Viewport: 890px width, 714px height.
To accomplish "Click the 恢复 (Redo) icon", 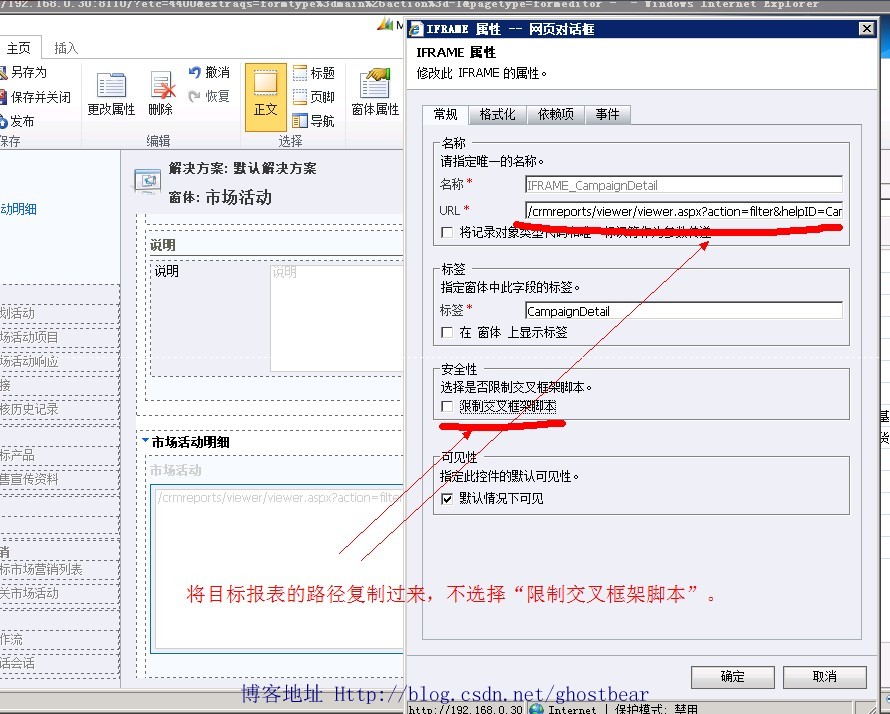I will click(195, 96).
